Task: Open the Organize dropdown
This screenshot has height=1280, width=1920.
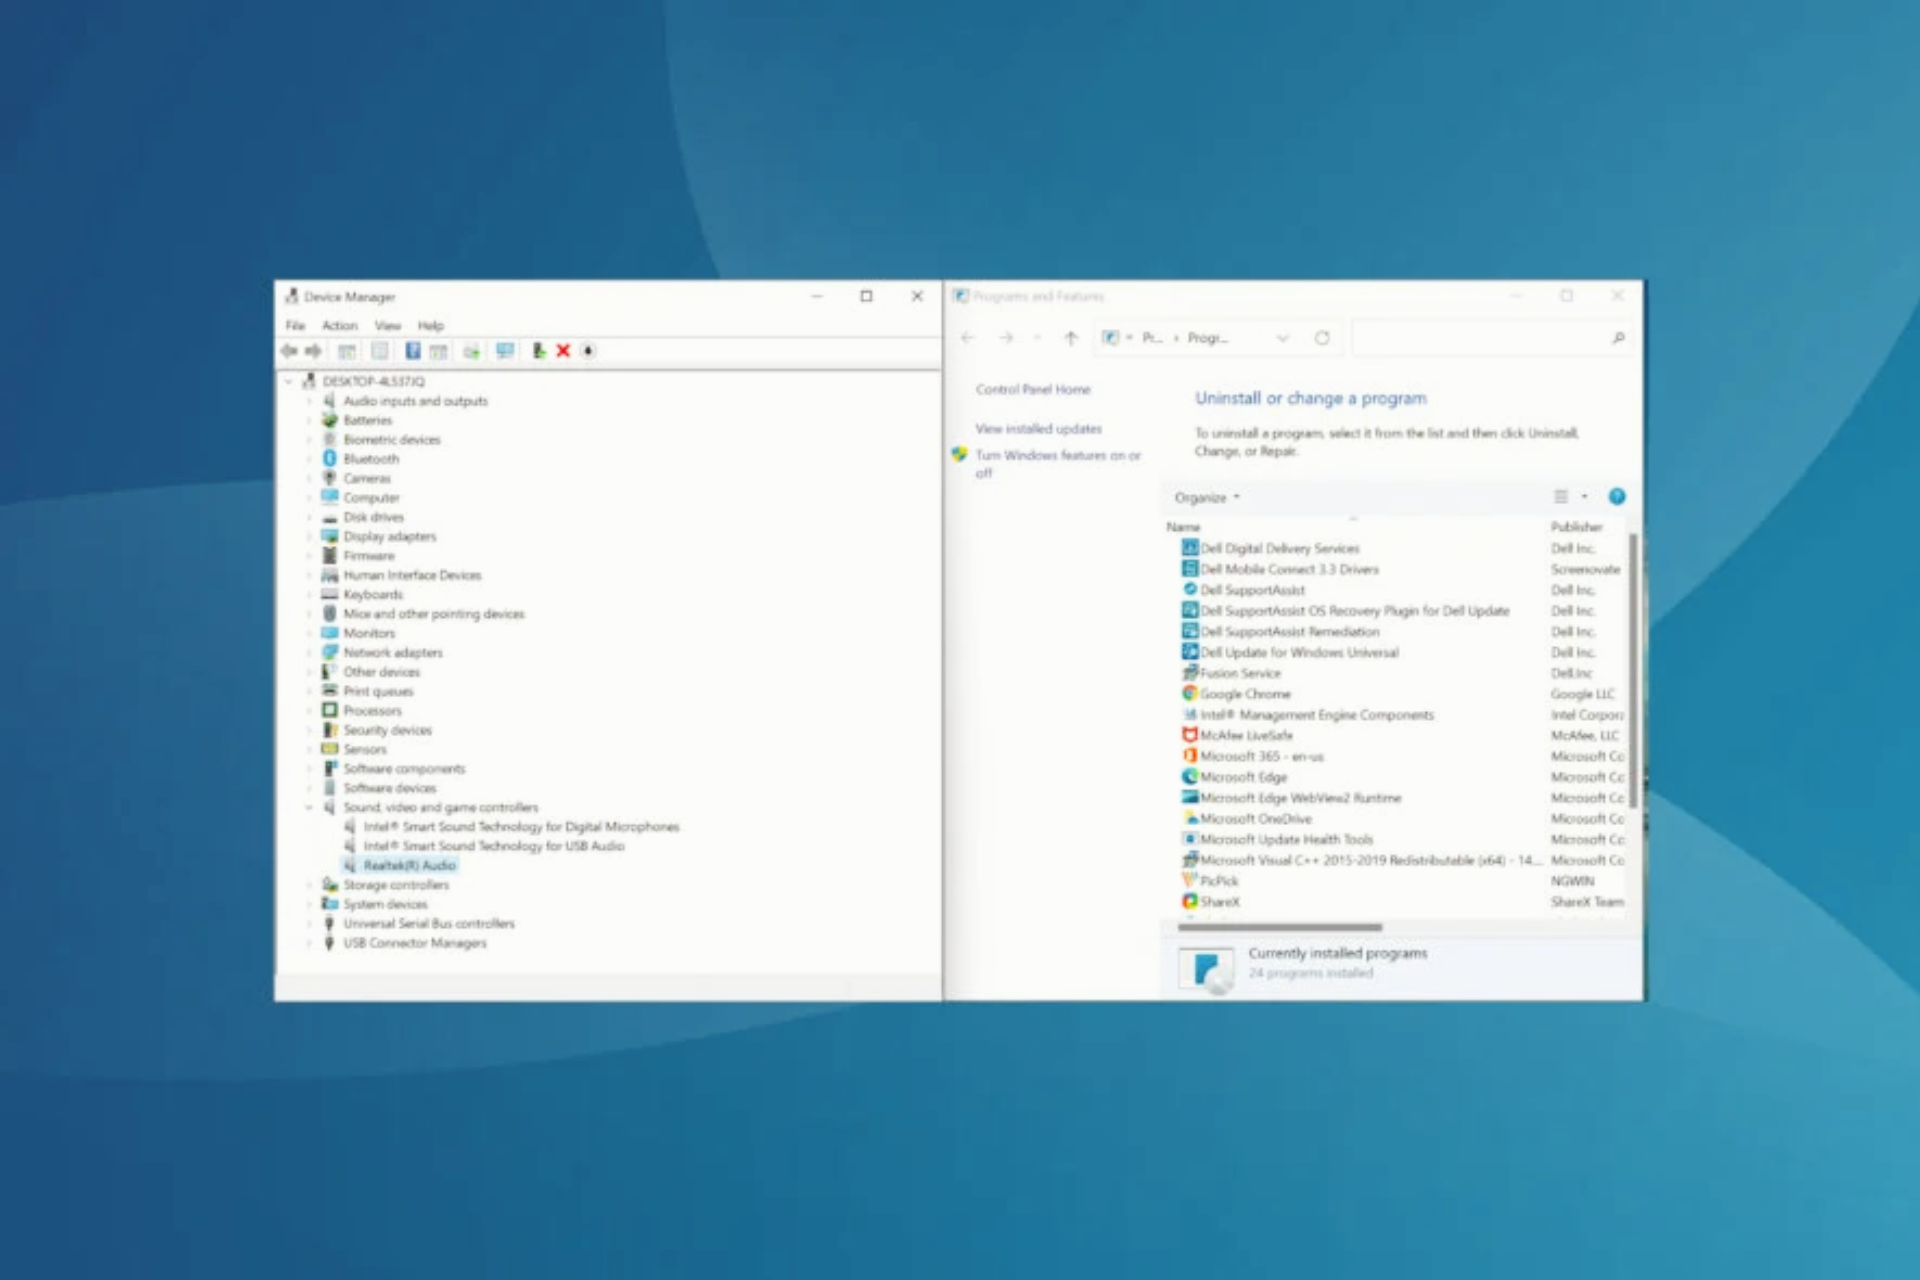Action: [x=1207, y=497]
